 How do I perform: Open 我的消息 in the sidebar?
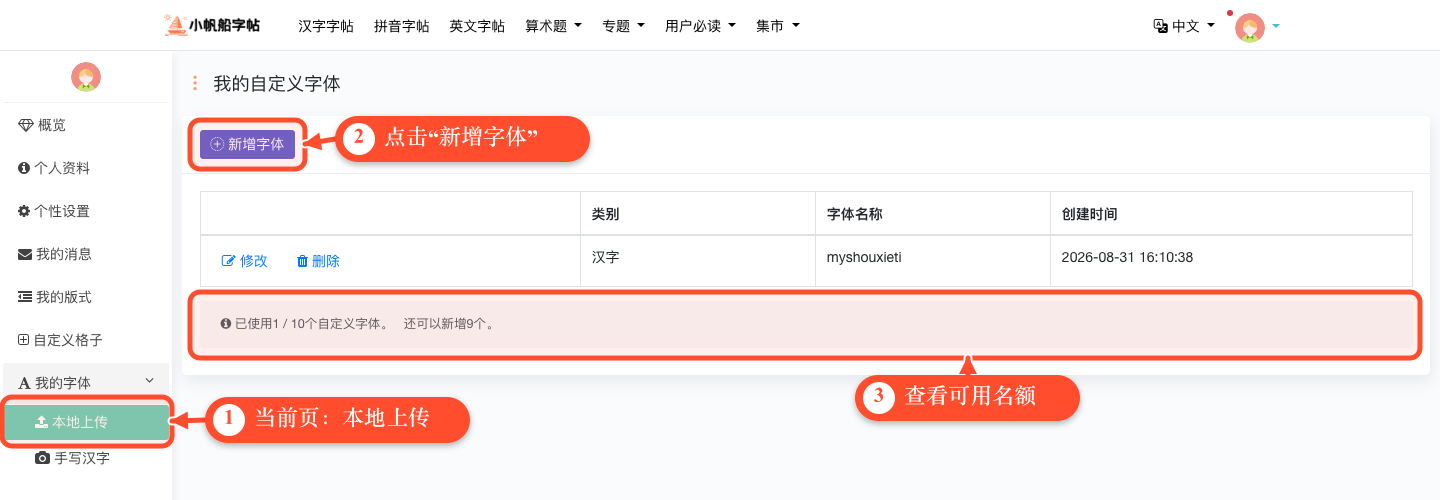[86, 254]
